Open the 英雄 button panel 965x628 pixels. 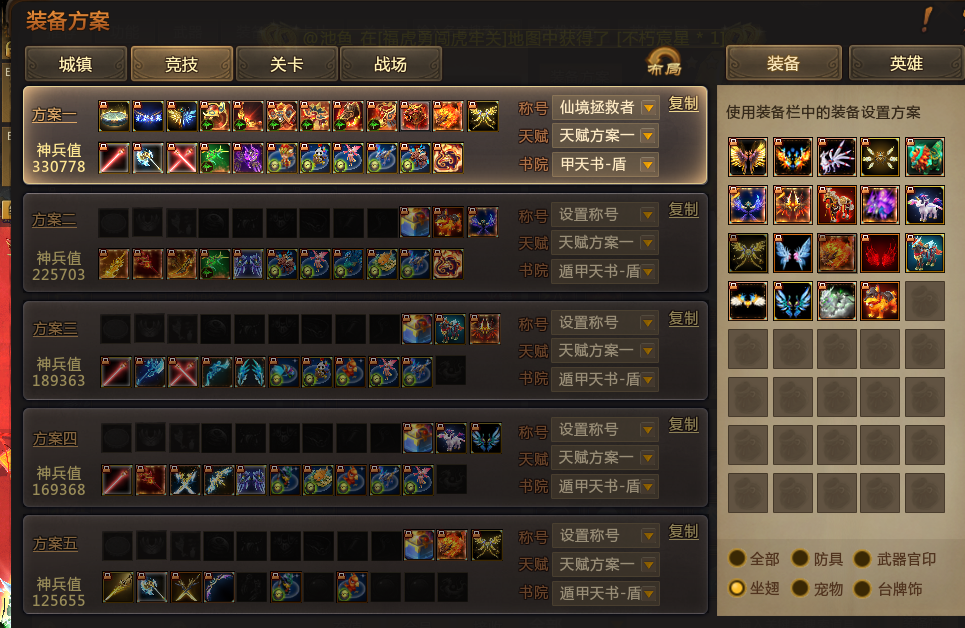[x=905, y=63]
